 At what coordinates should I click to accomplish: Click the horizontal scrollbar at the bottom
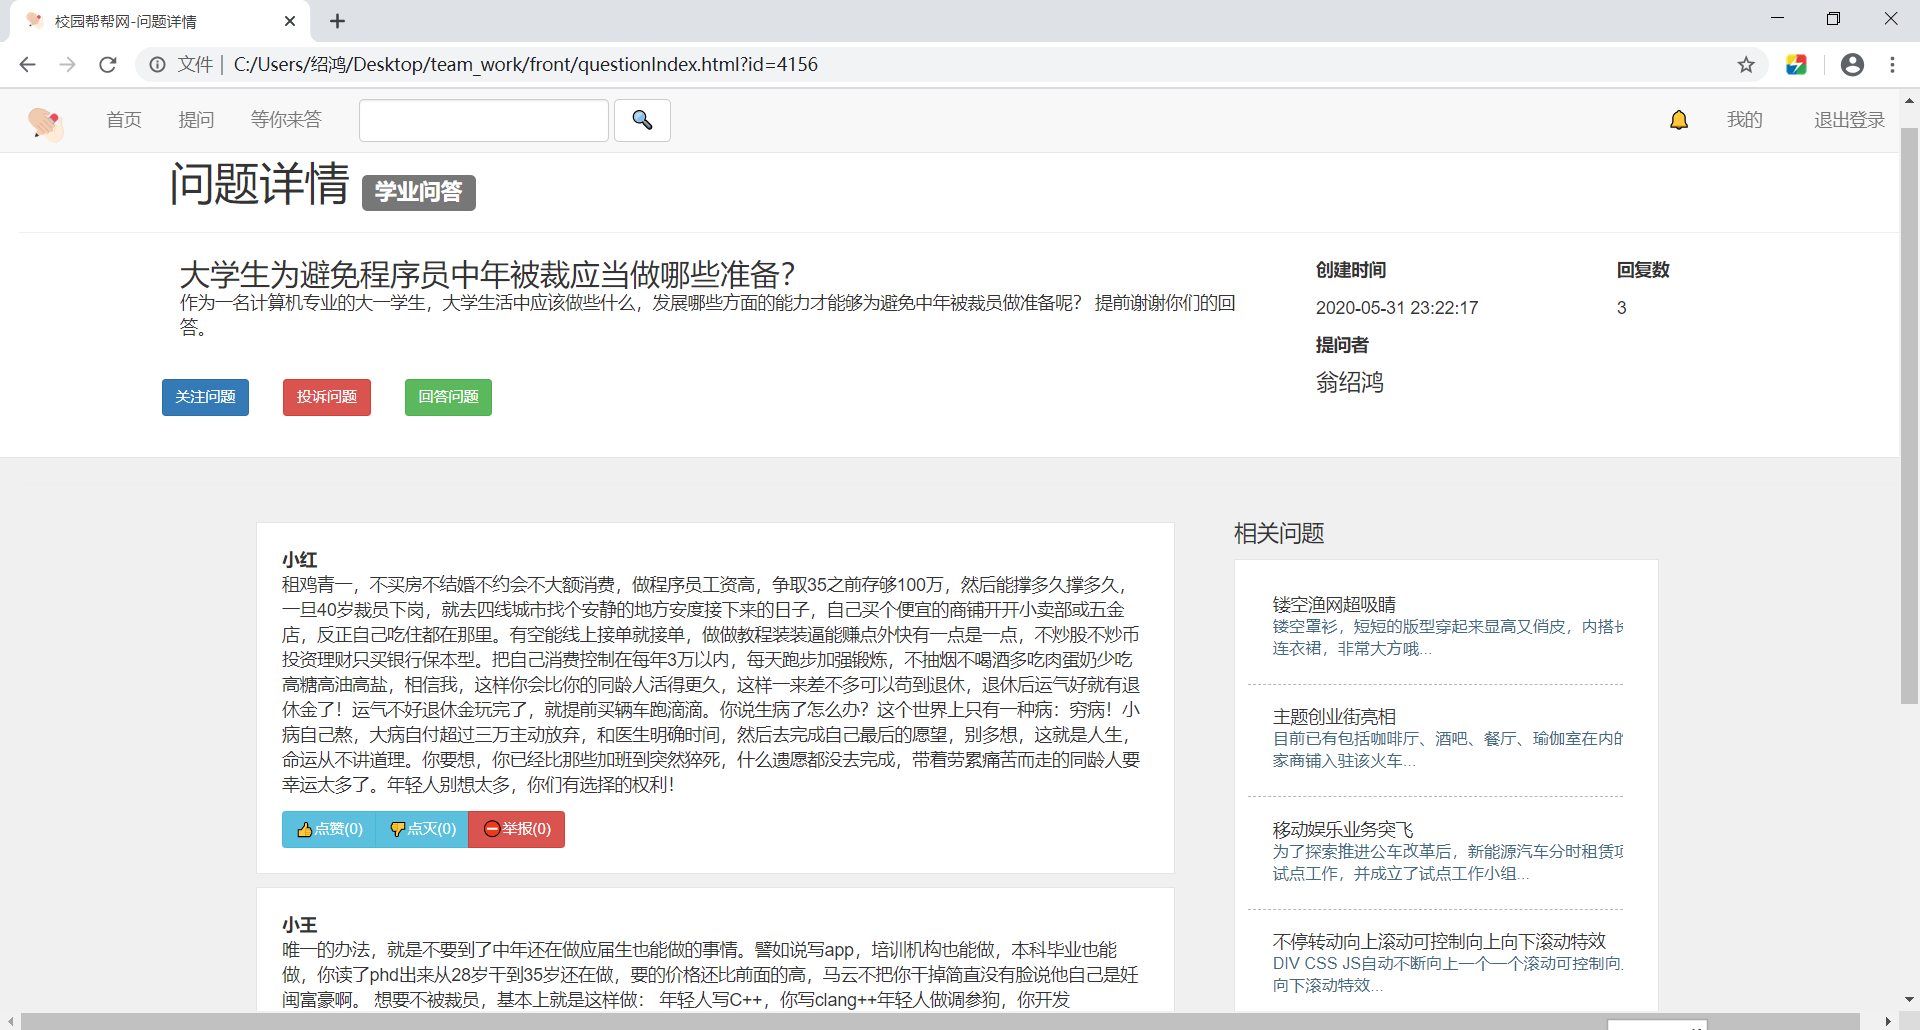940,1021
